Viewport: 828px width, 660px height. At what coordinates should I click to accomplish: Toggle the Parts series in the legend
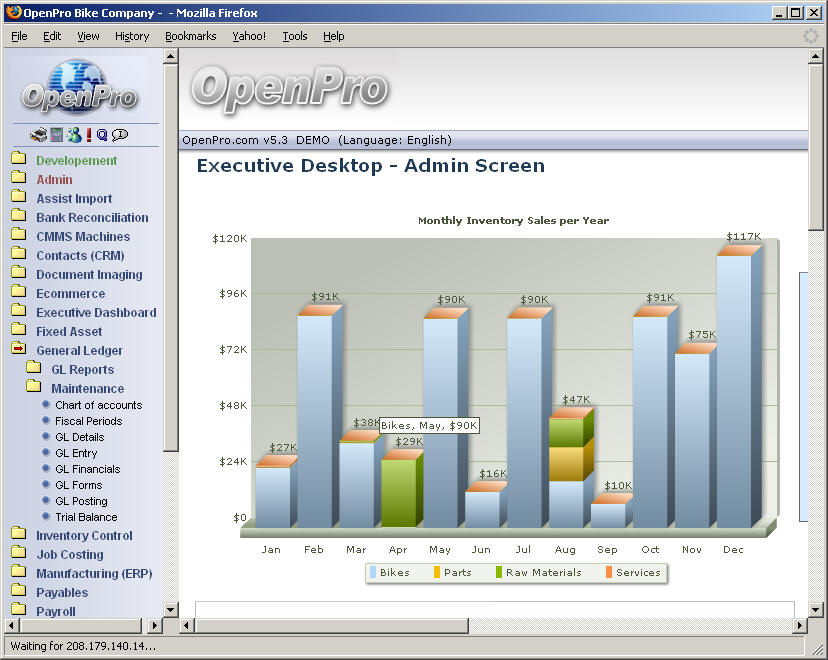[x=452, y=572]
